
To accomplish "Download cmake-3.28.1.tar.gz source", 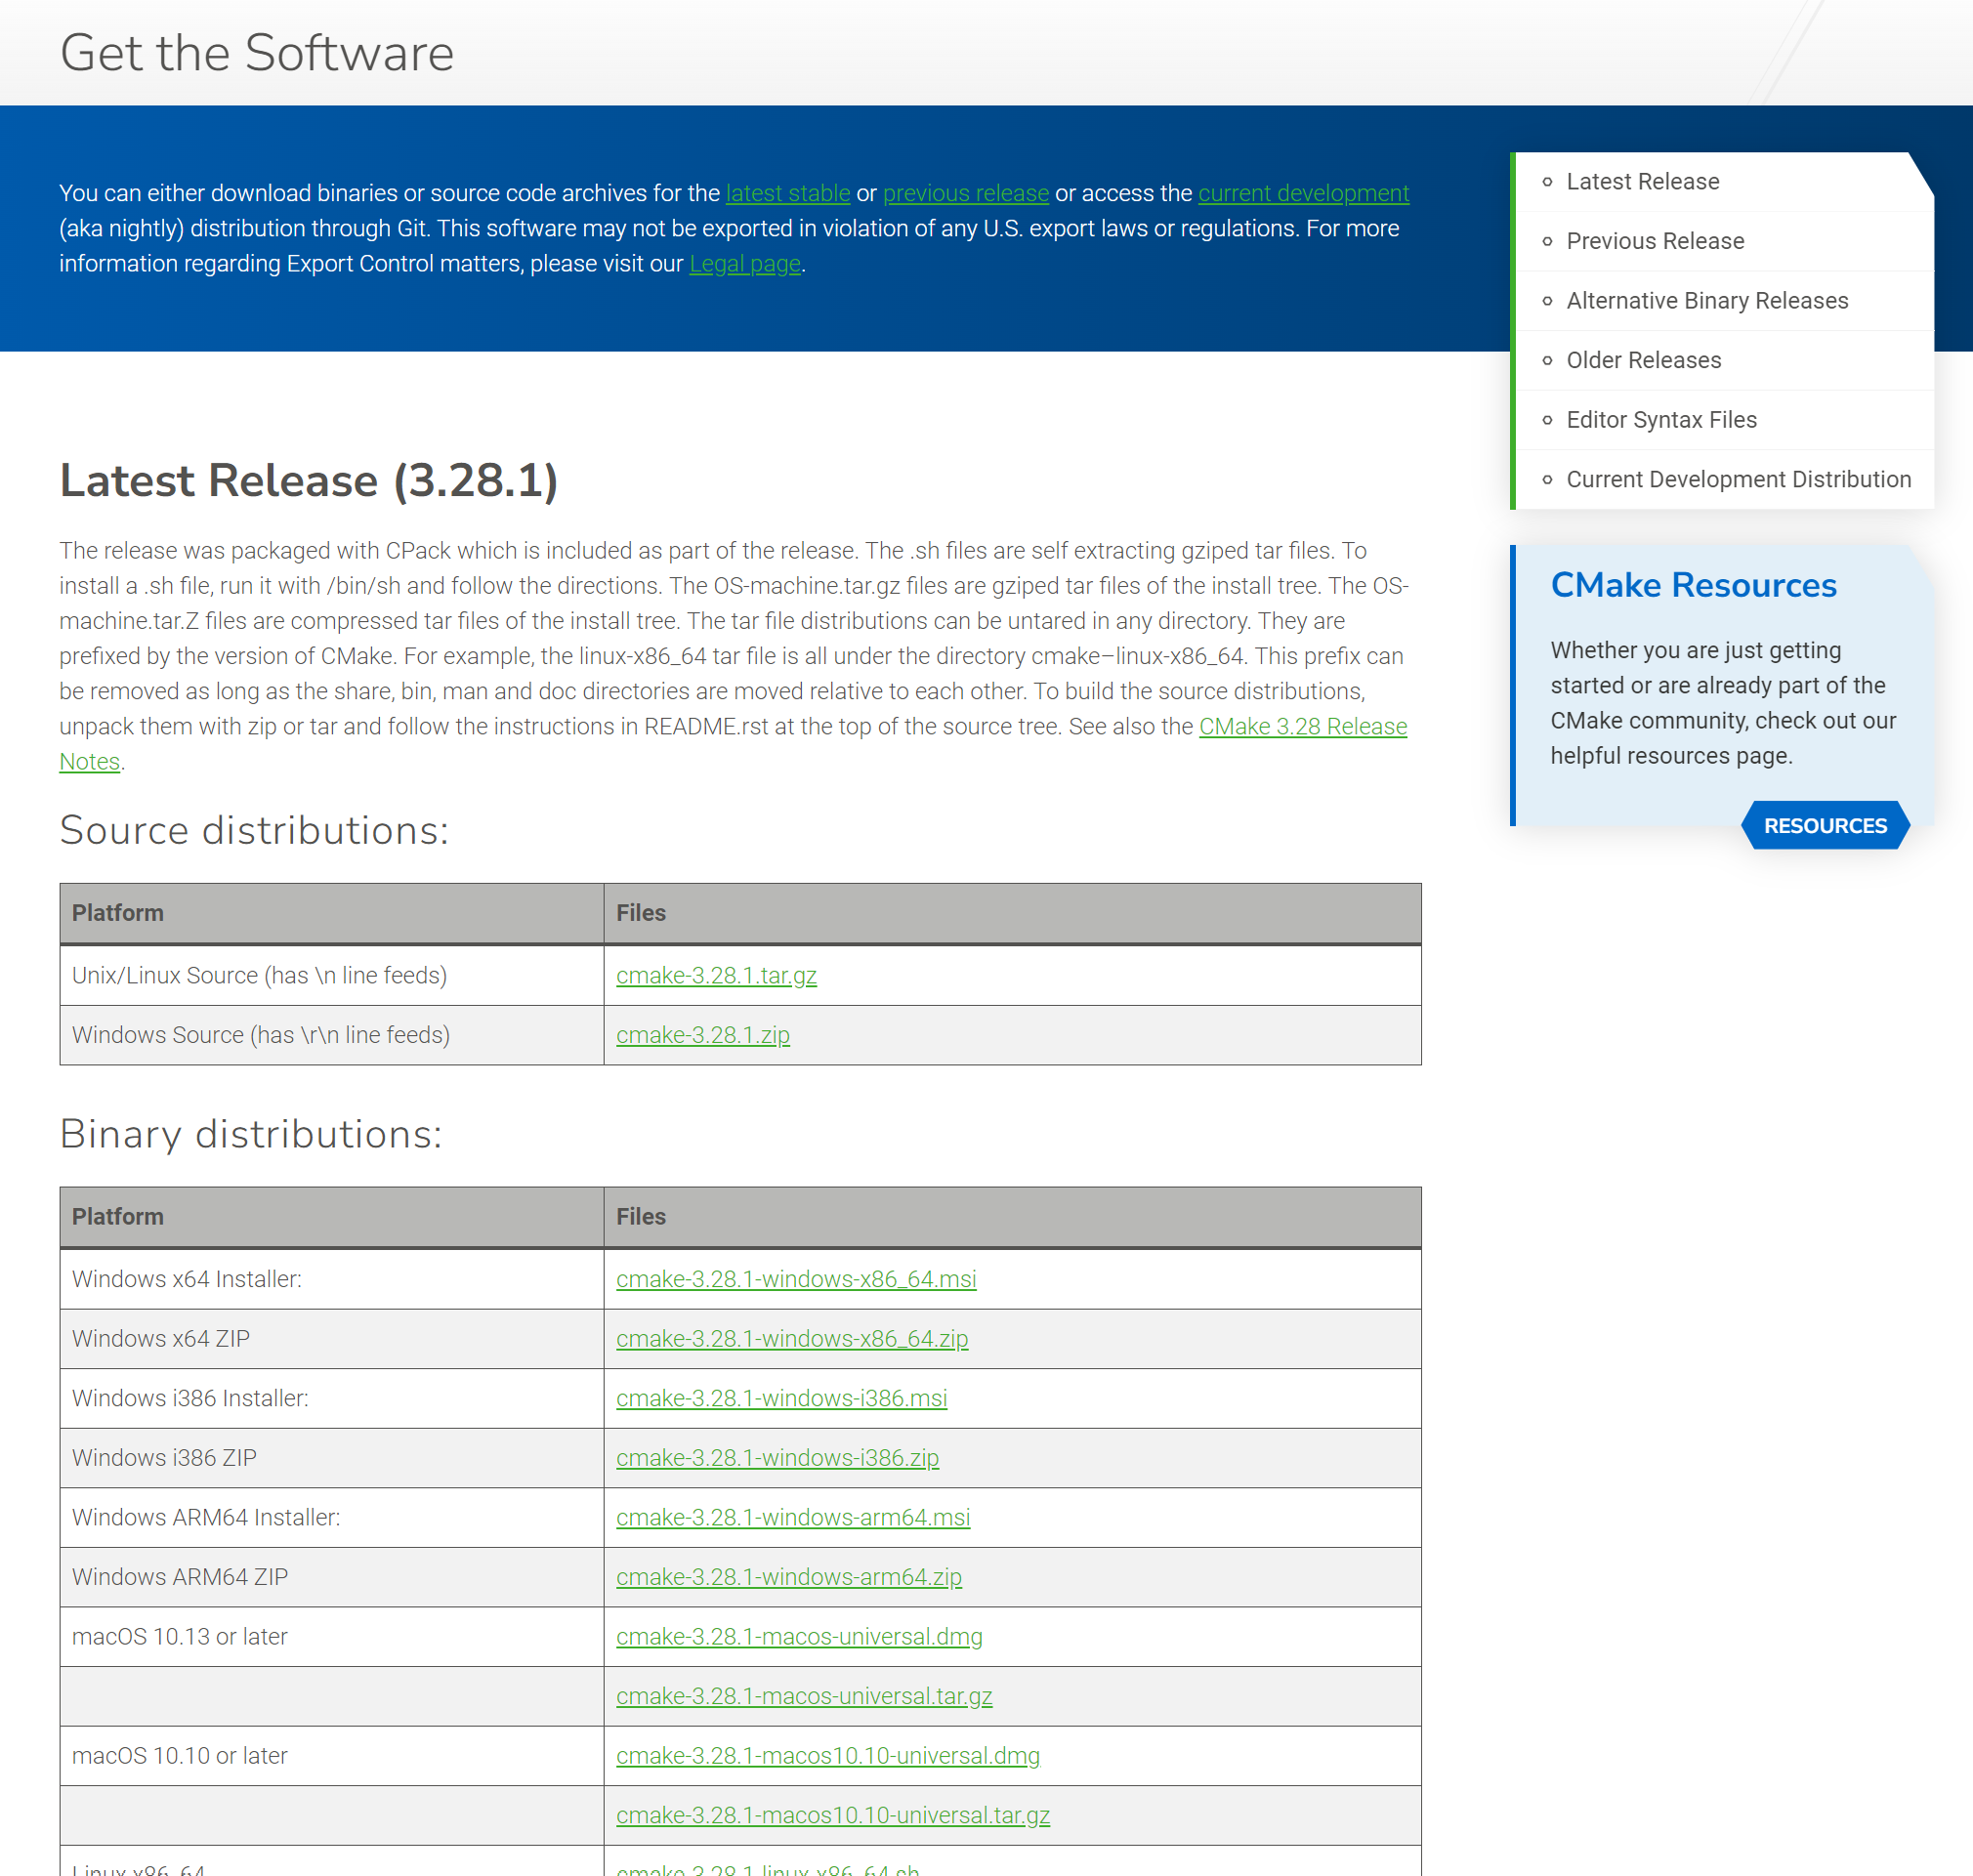I will (716, 976).
